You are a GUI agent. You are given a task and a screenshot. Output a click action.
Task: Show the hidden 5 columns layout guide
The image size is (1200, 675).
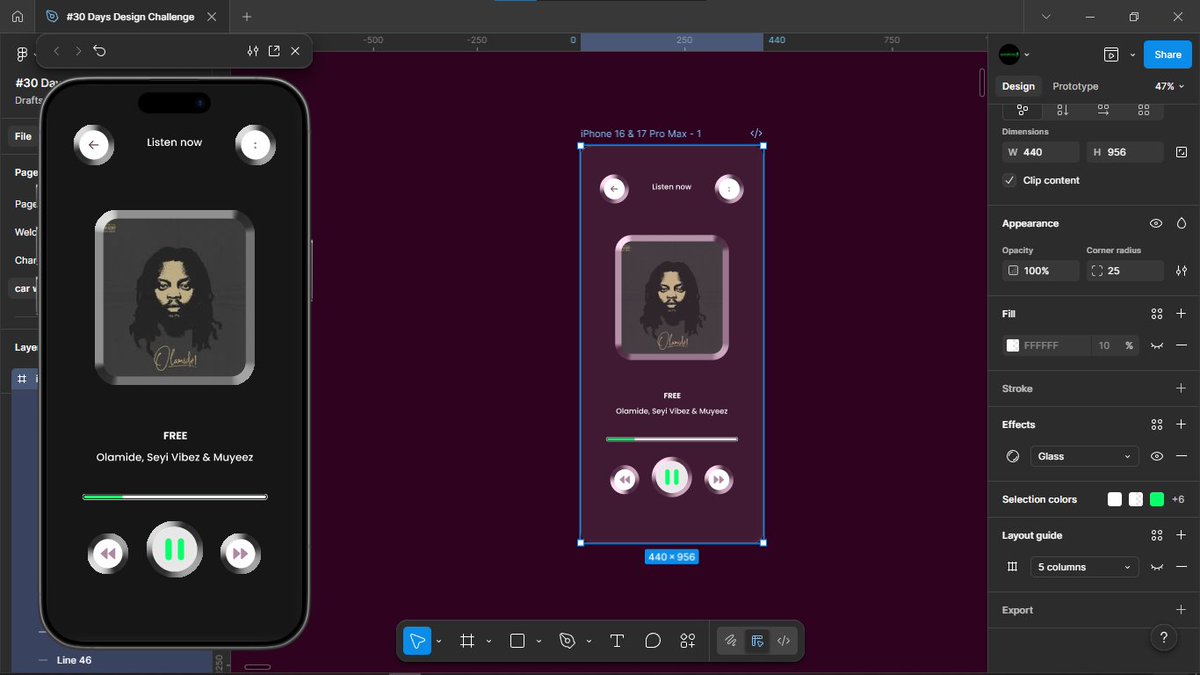click(1157, 567)
